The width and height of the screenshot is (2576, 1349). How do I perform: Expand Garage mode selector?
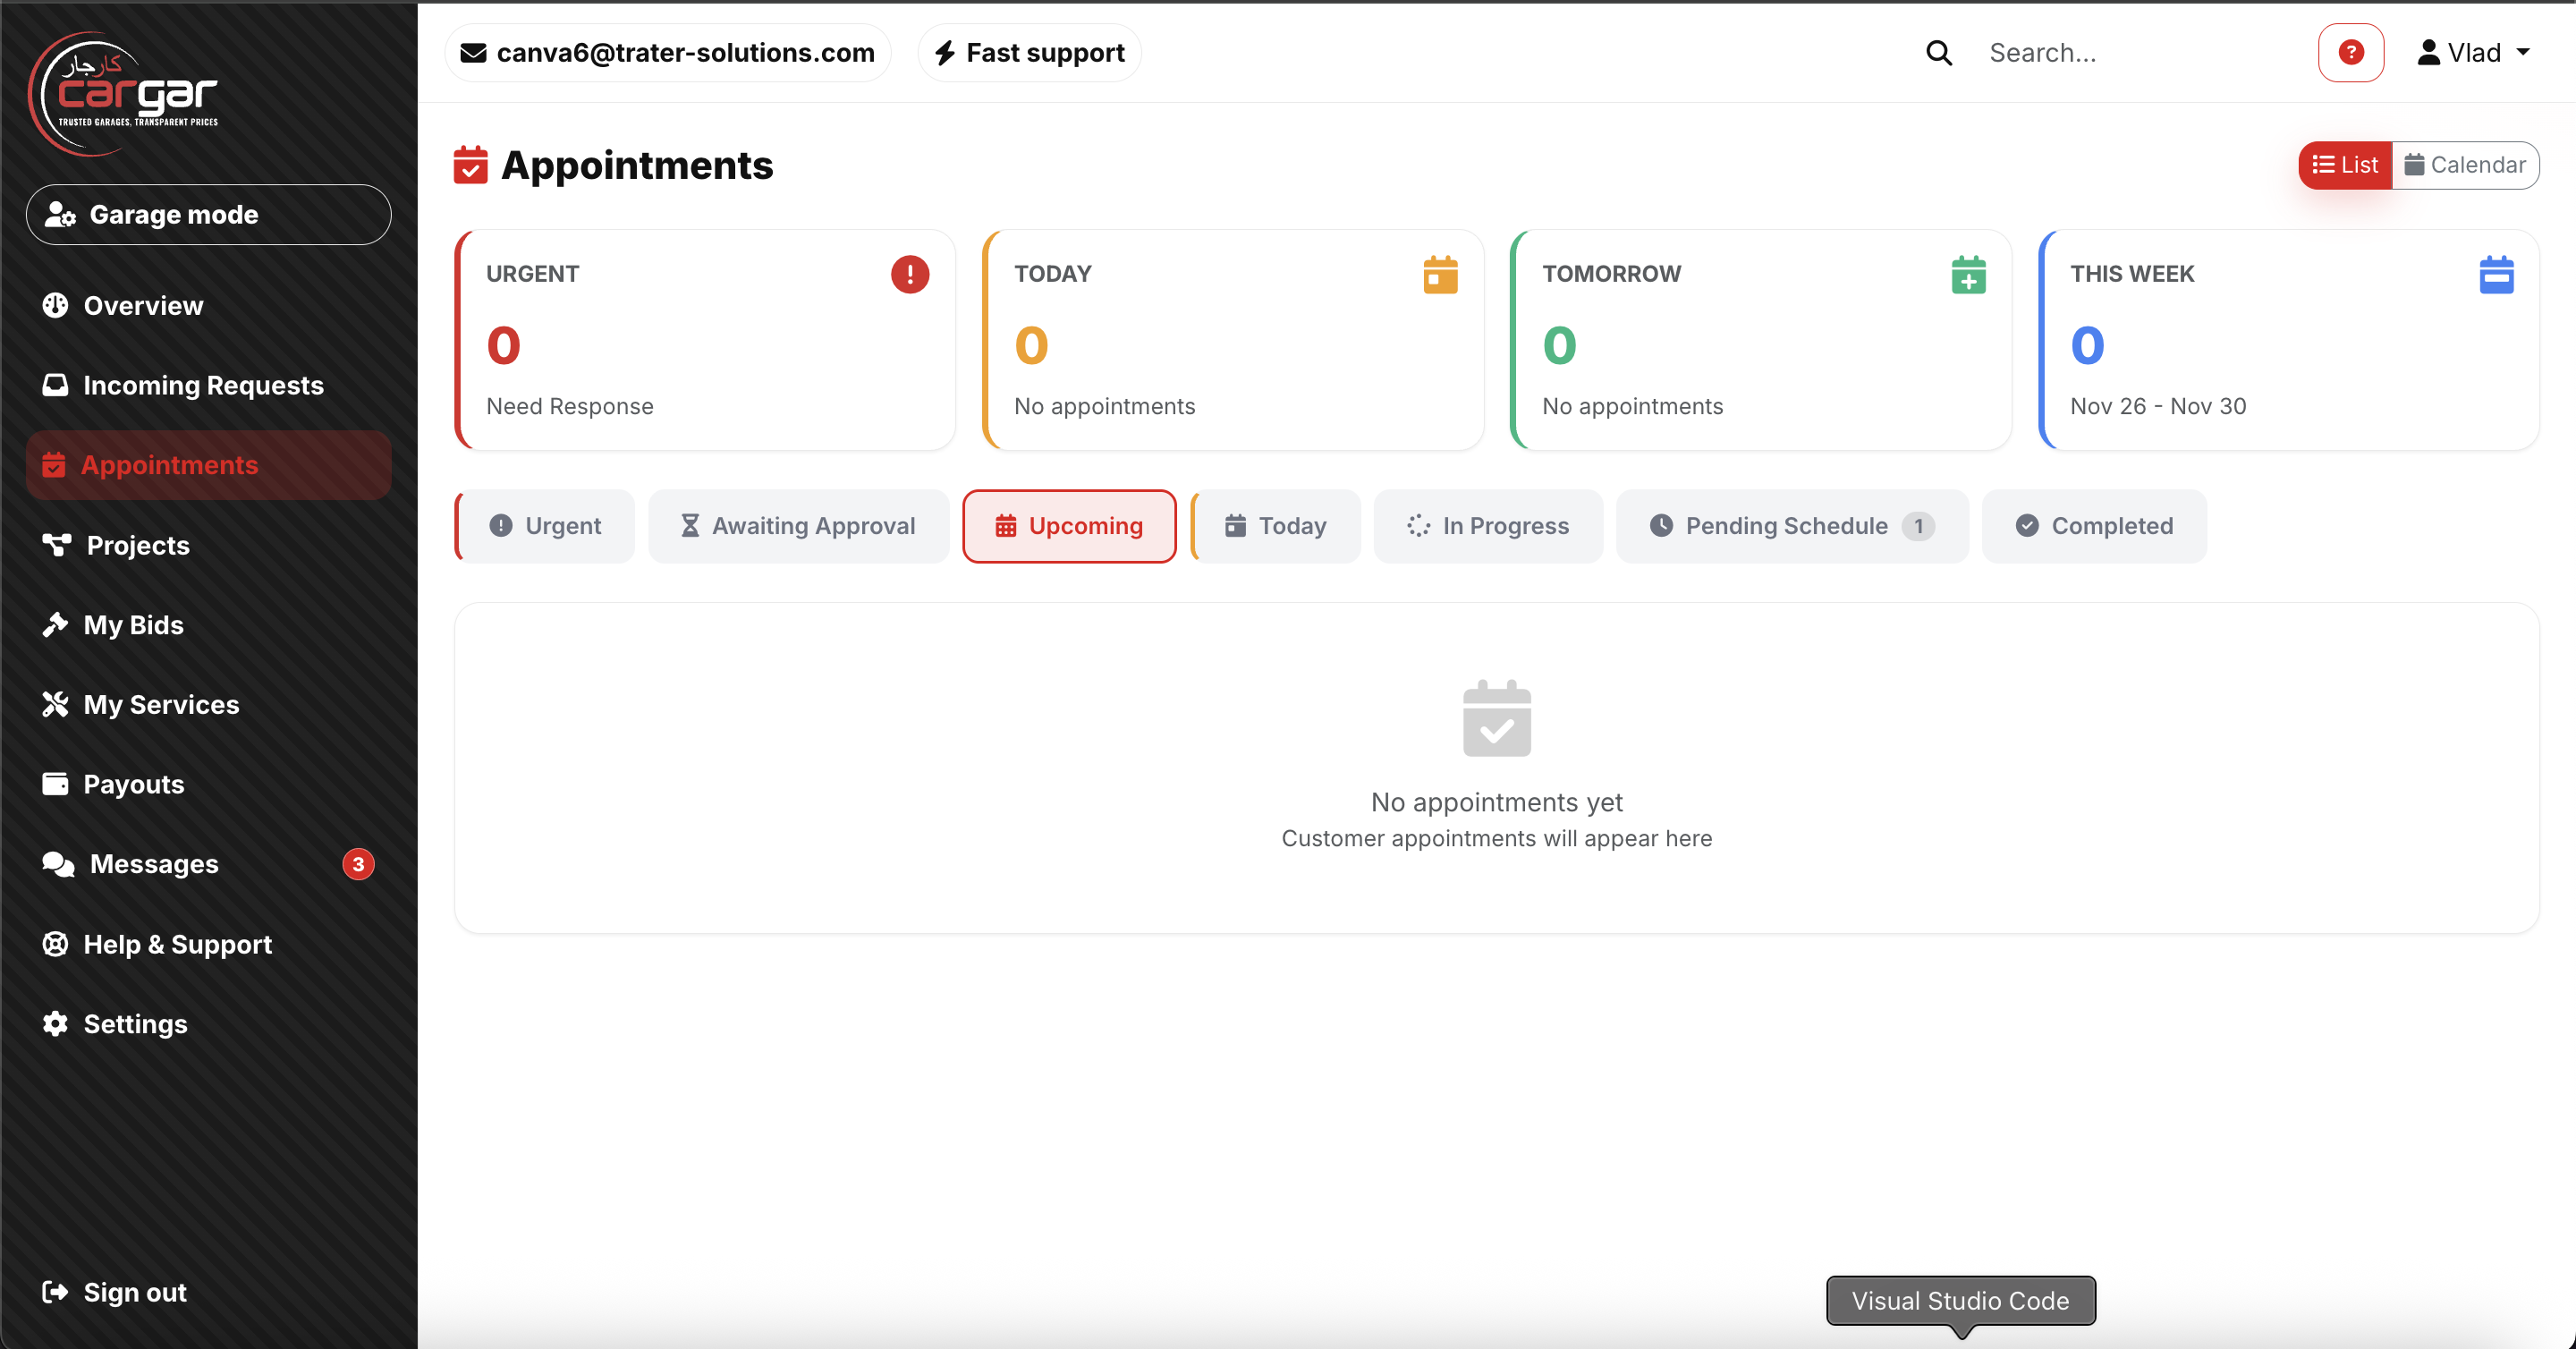coord(207,214)
